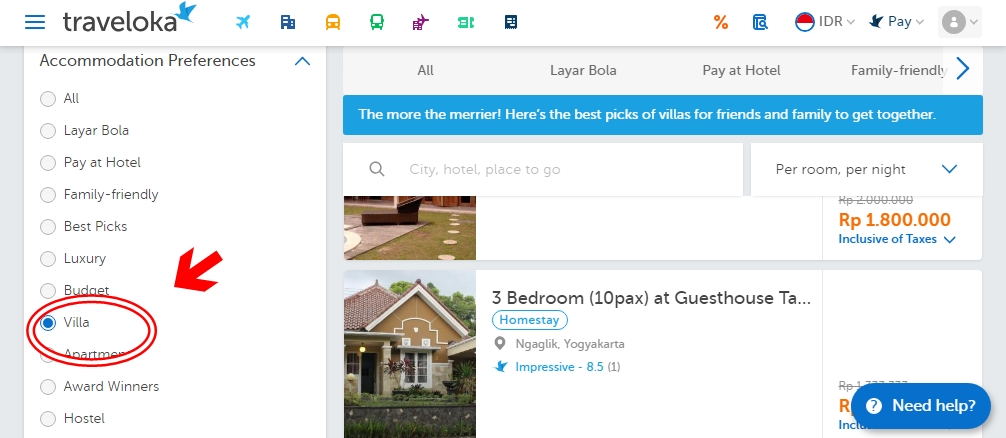
Task: Switch to the Pay at Hotel tab
Action: pos(741,70)
